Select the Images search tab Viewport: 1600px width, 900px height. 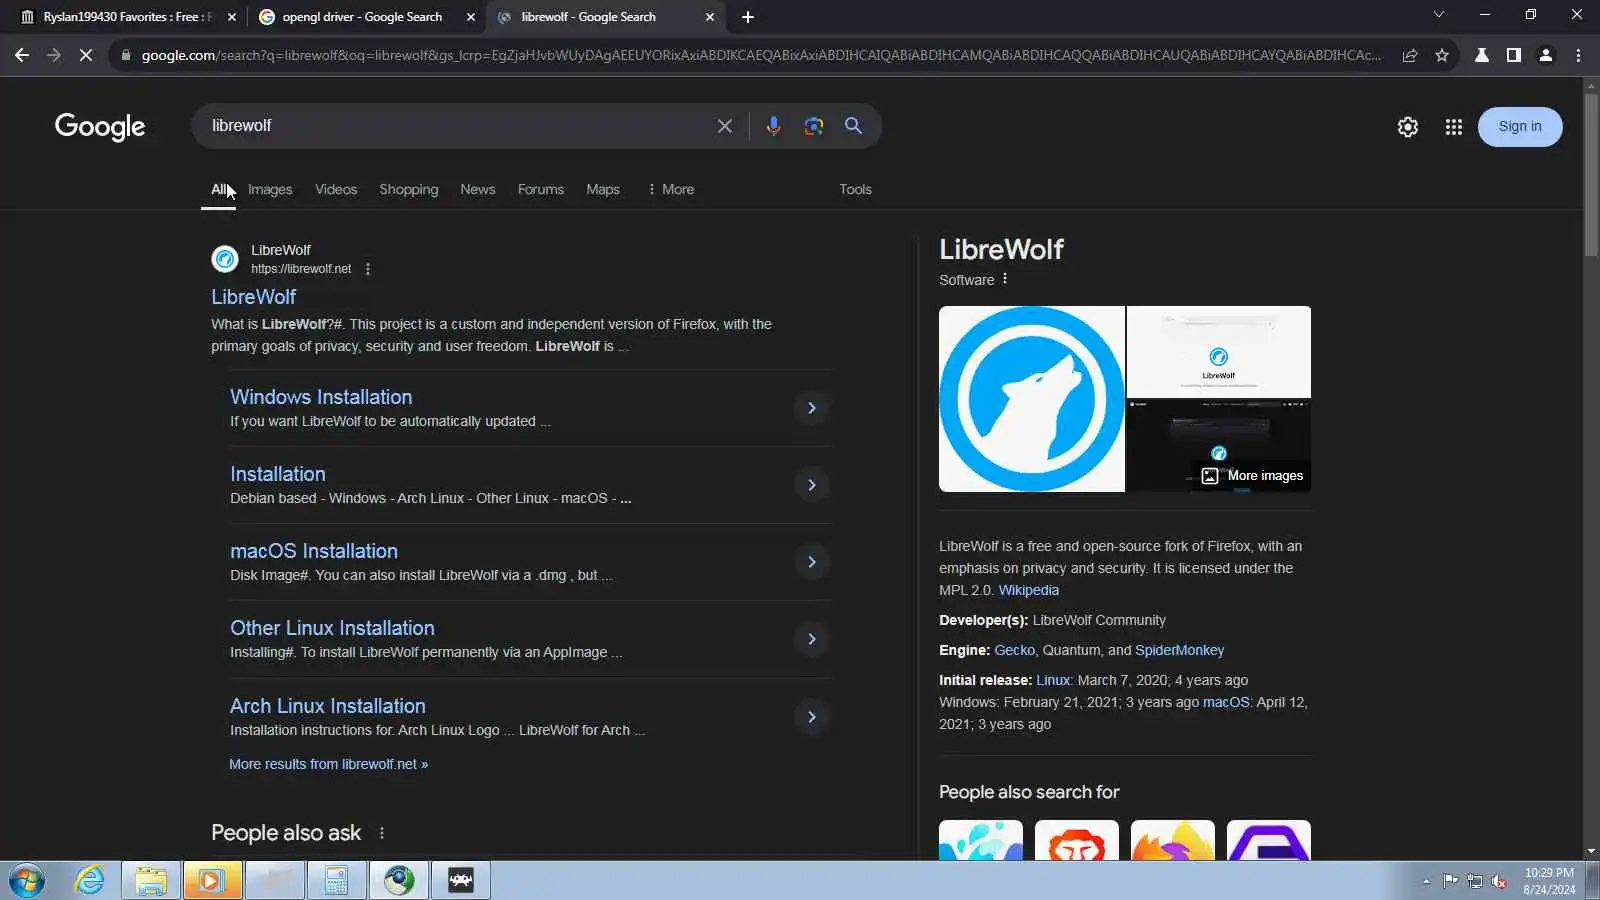pos(270,189)
